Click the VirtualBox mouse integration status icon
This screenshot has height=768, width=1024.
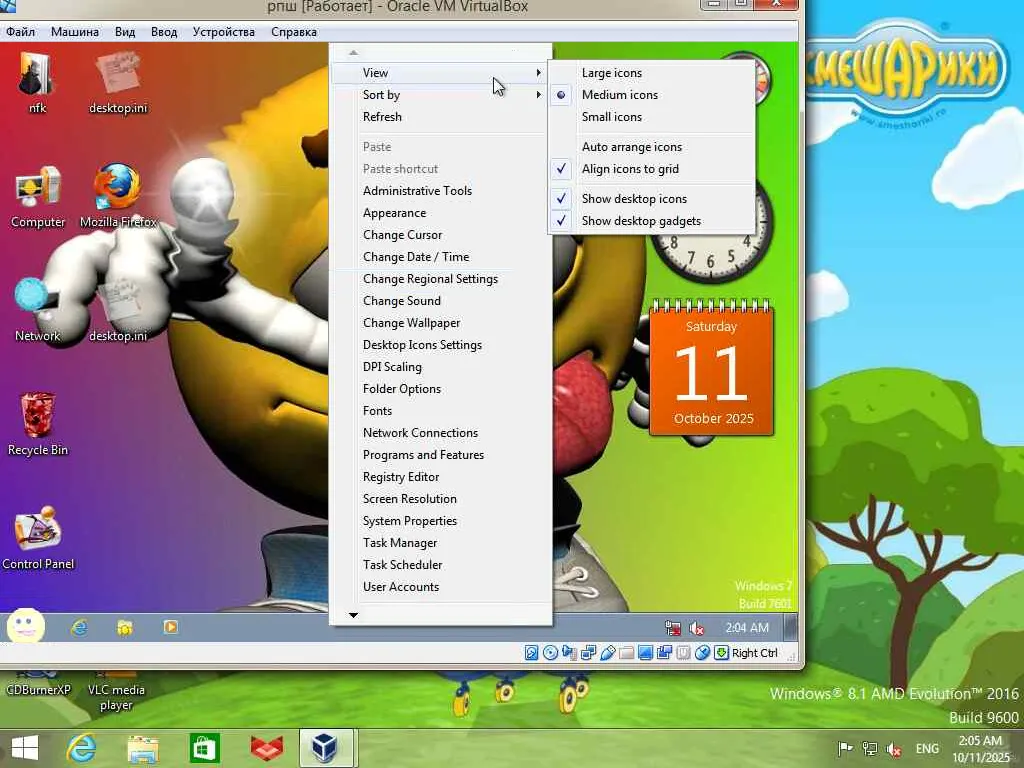point(702,652)
